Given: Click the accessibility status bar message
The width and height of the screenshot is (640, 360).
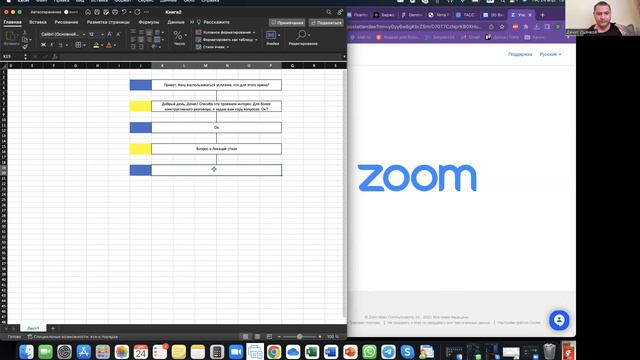Looking at the screenshot, I should pos(73,337).
